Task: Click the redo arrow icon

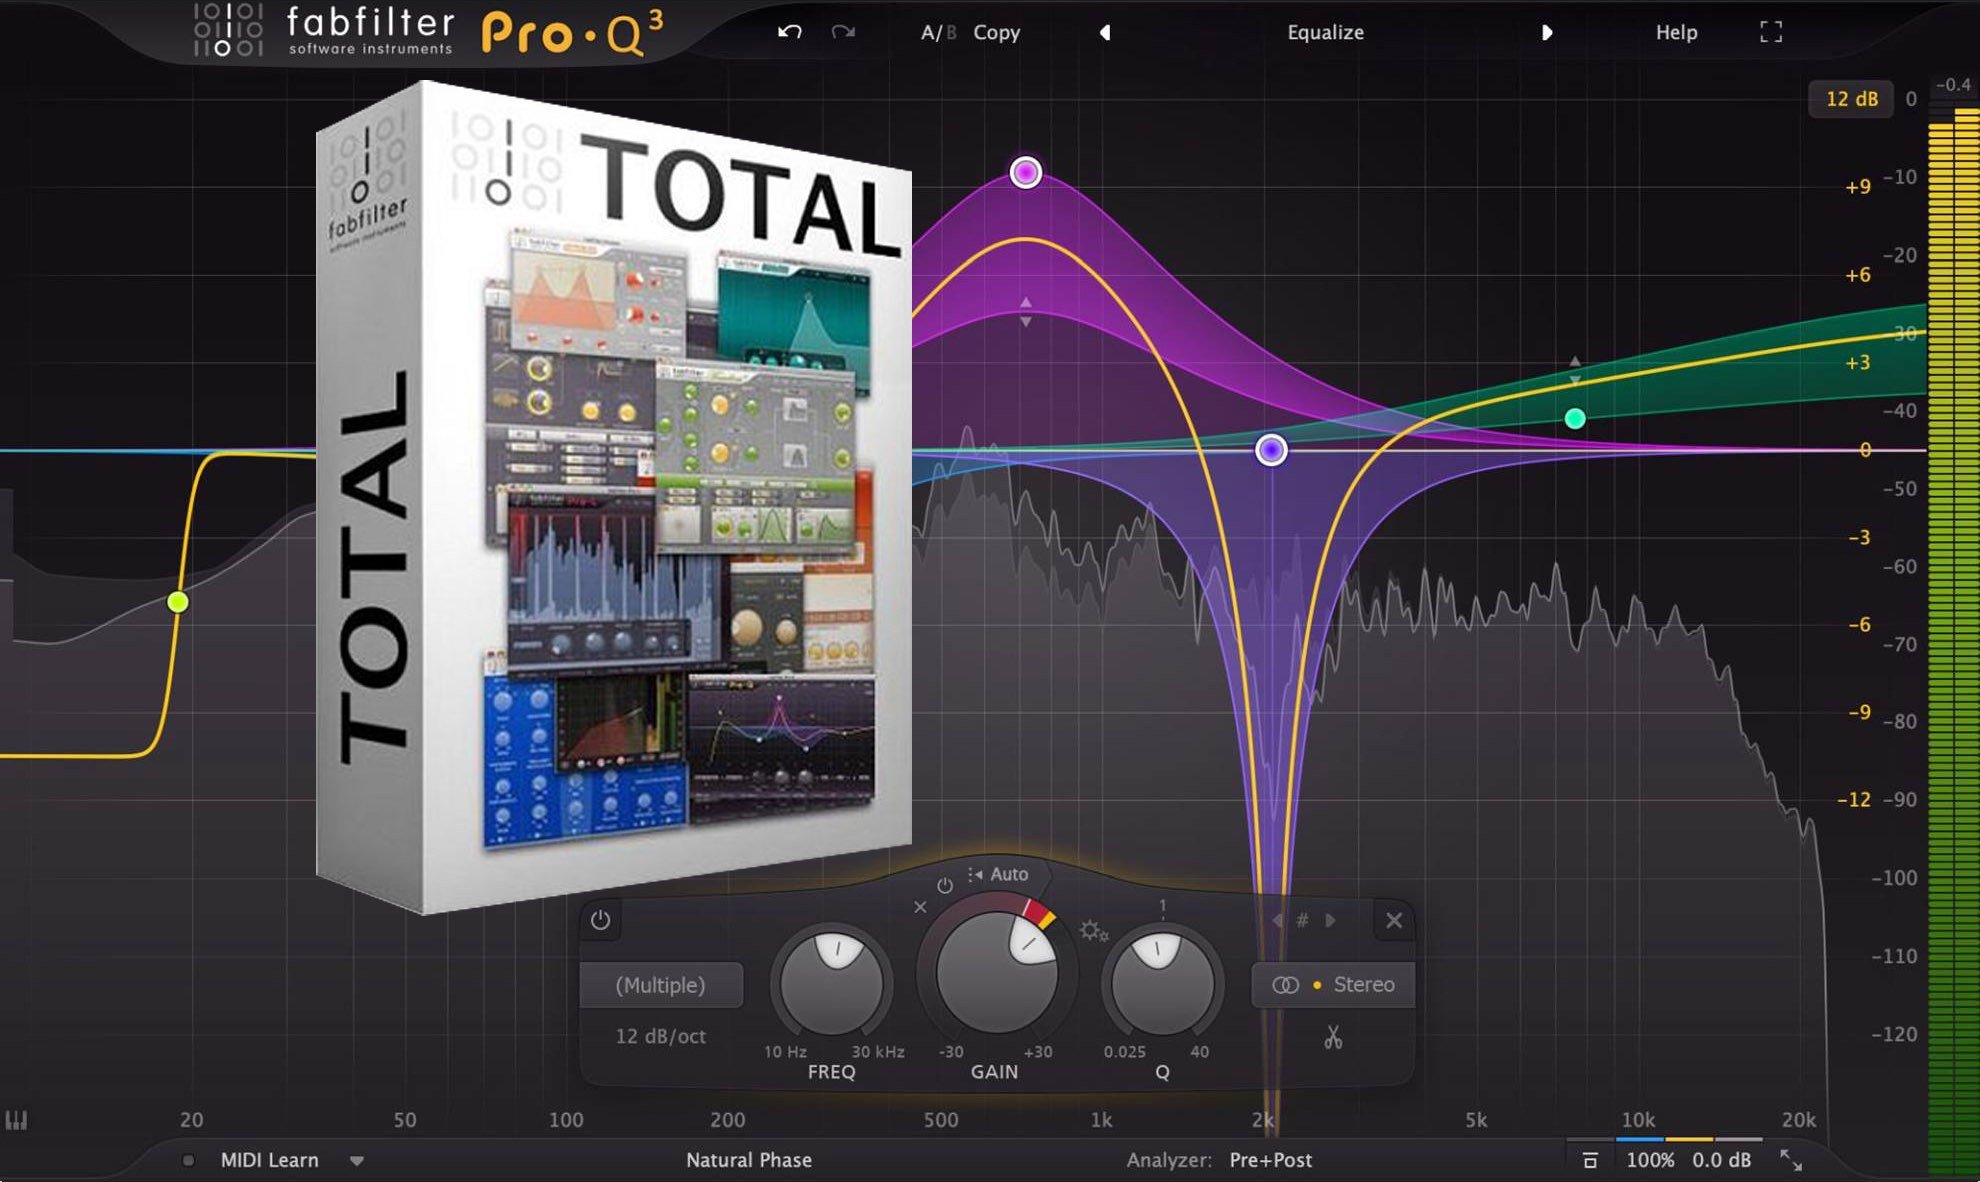Action: tap(843, 32)
